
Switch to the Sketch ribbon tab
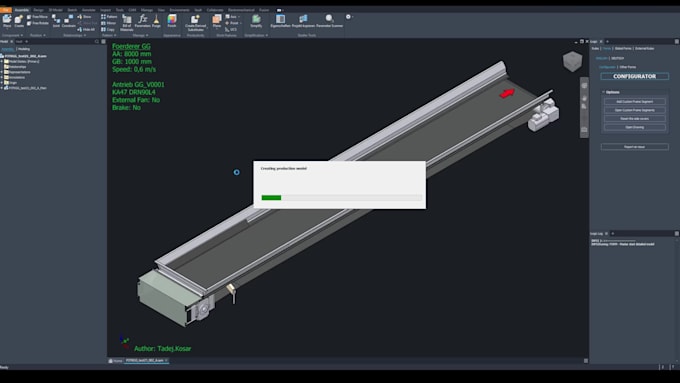point(72,10)
